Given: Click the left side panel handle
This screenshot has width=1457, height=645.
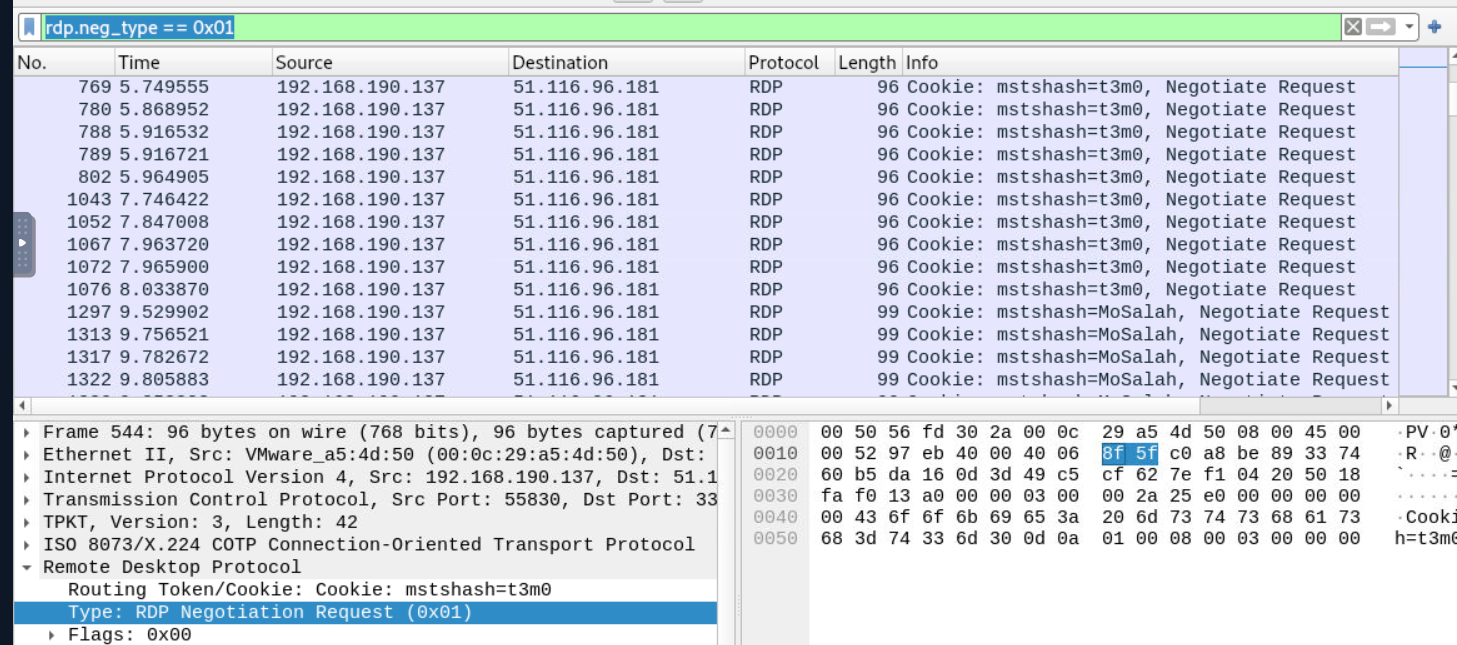Looking at the screenshot, I should (x=24, y=244).
